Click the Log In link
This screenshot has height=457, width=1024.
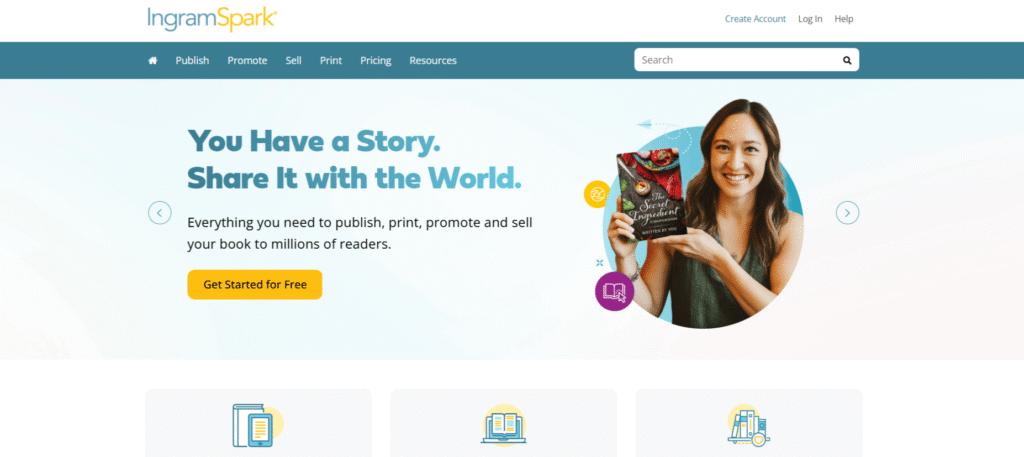click(x=810, y=19)
